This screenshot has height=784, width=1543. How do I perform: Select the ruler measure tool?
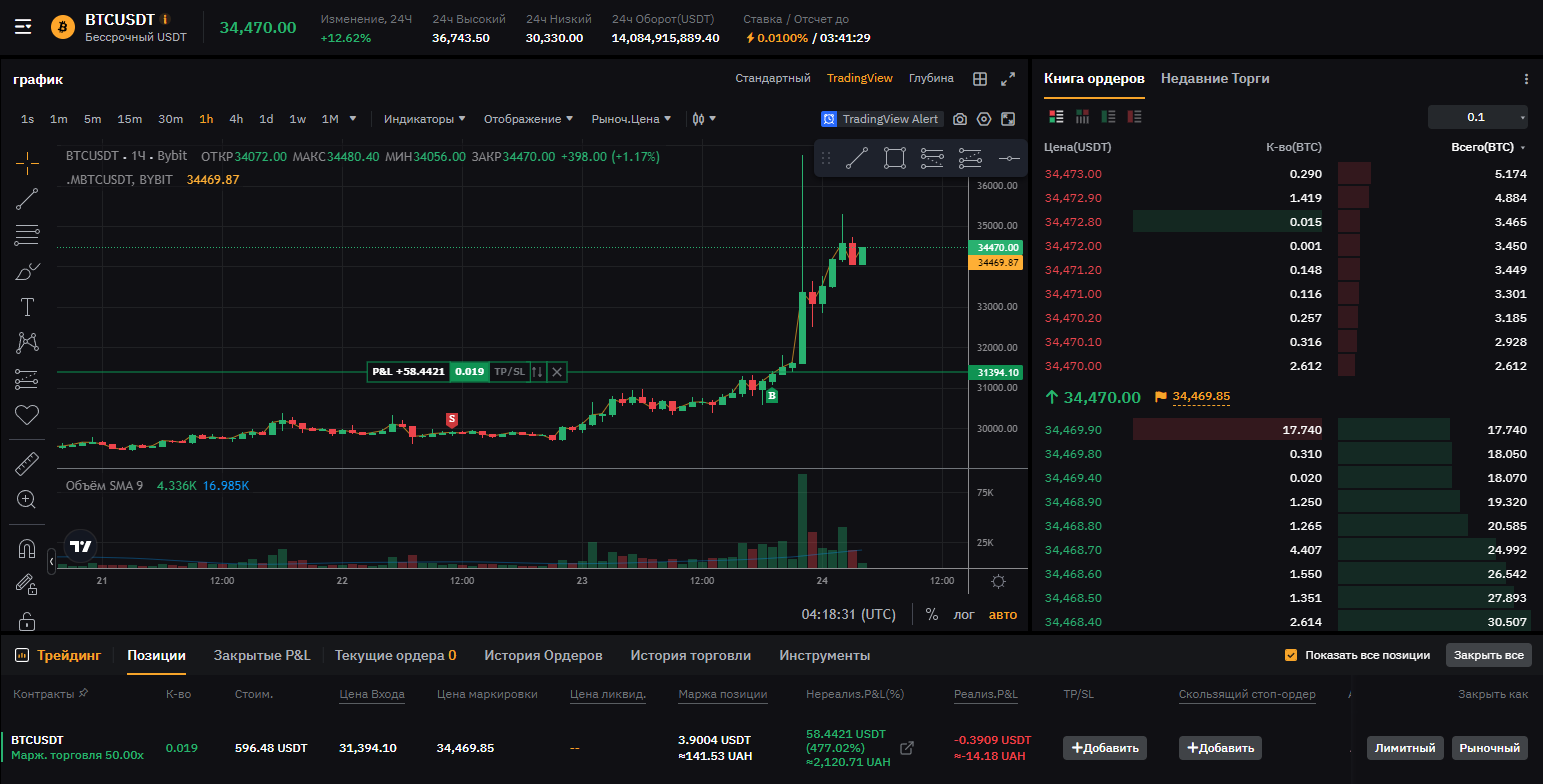[x=27, y=464]
